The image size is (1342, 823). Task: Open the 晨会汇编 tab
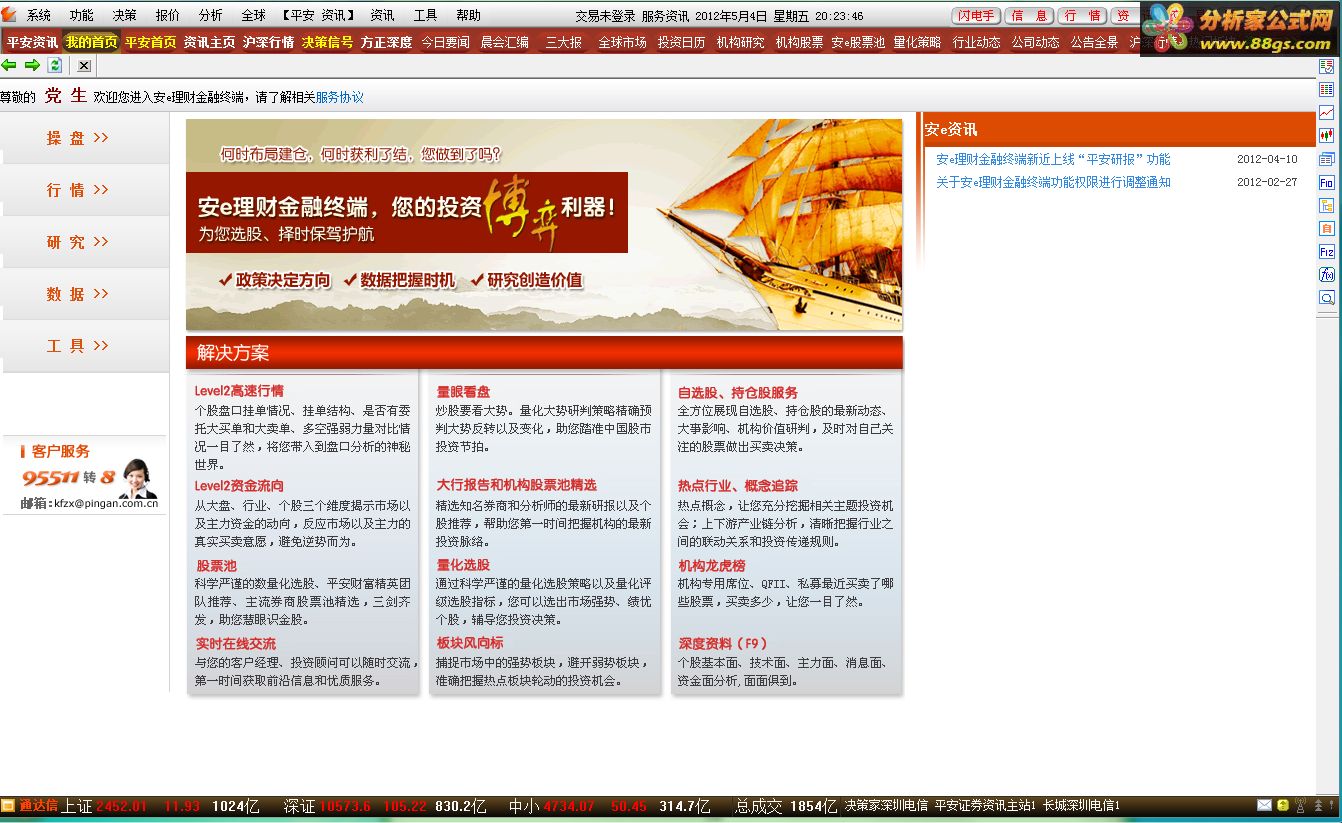pyautogui.click(x=505, y=42)
